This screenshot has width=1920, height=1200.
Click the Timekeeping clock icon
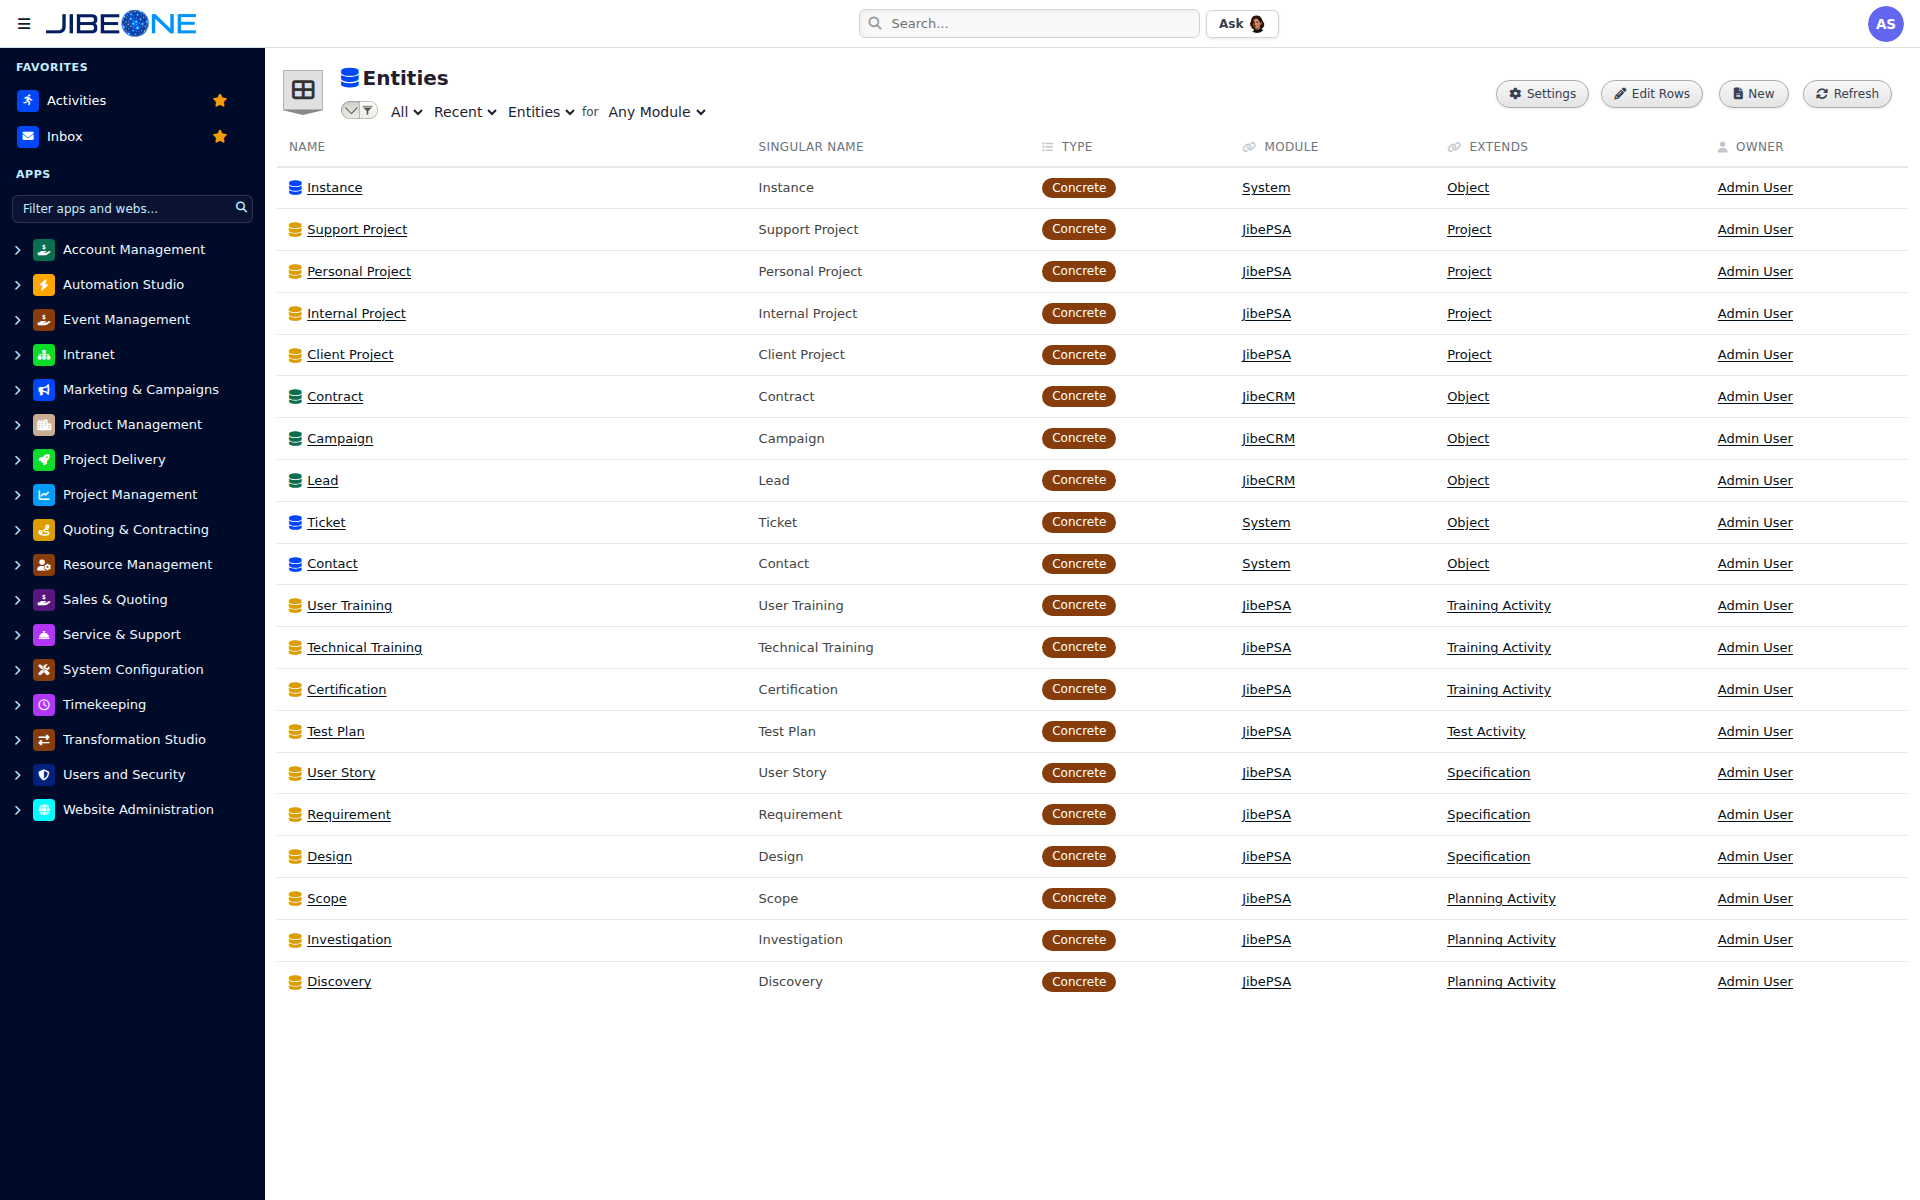[44, 705]
